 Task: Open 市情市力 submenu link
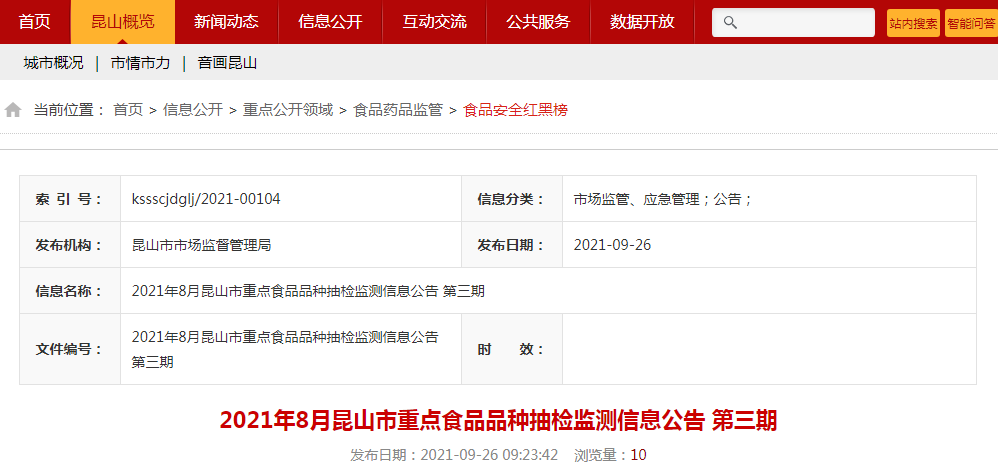pos(140,63)
